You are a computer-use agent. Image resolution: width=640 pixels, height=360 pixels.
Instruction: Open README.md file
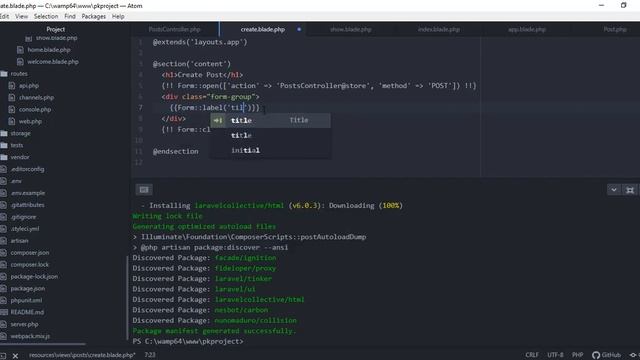tap(27, 312)
